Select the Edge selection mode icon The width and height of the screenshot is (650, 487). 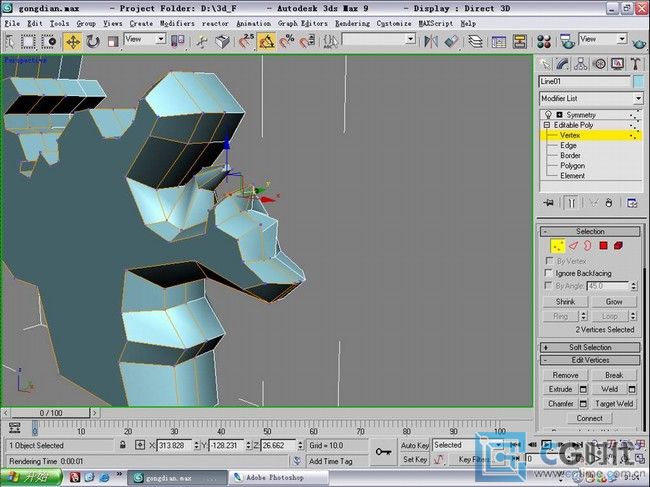point(573,246)
